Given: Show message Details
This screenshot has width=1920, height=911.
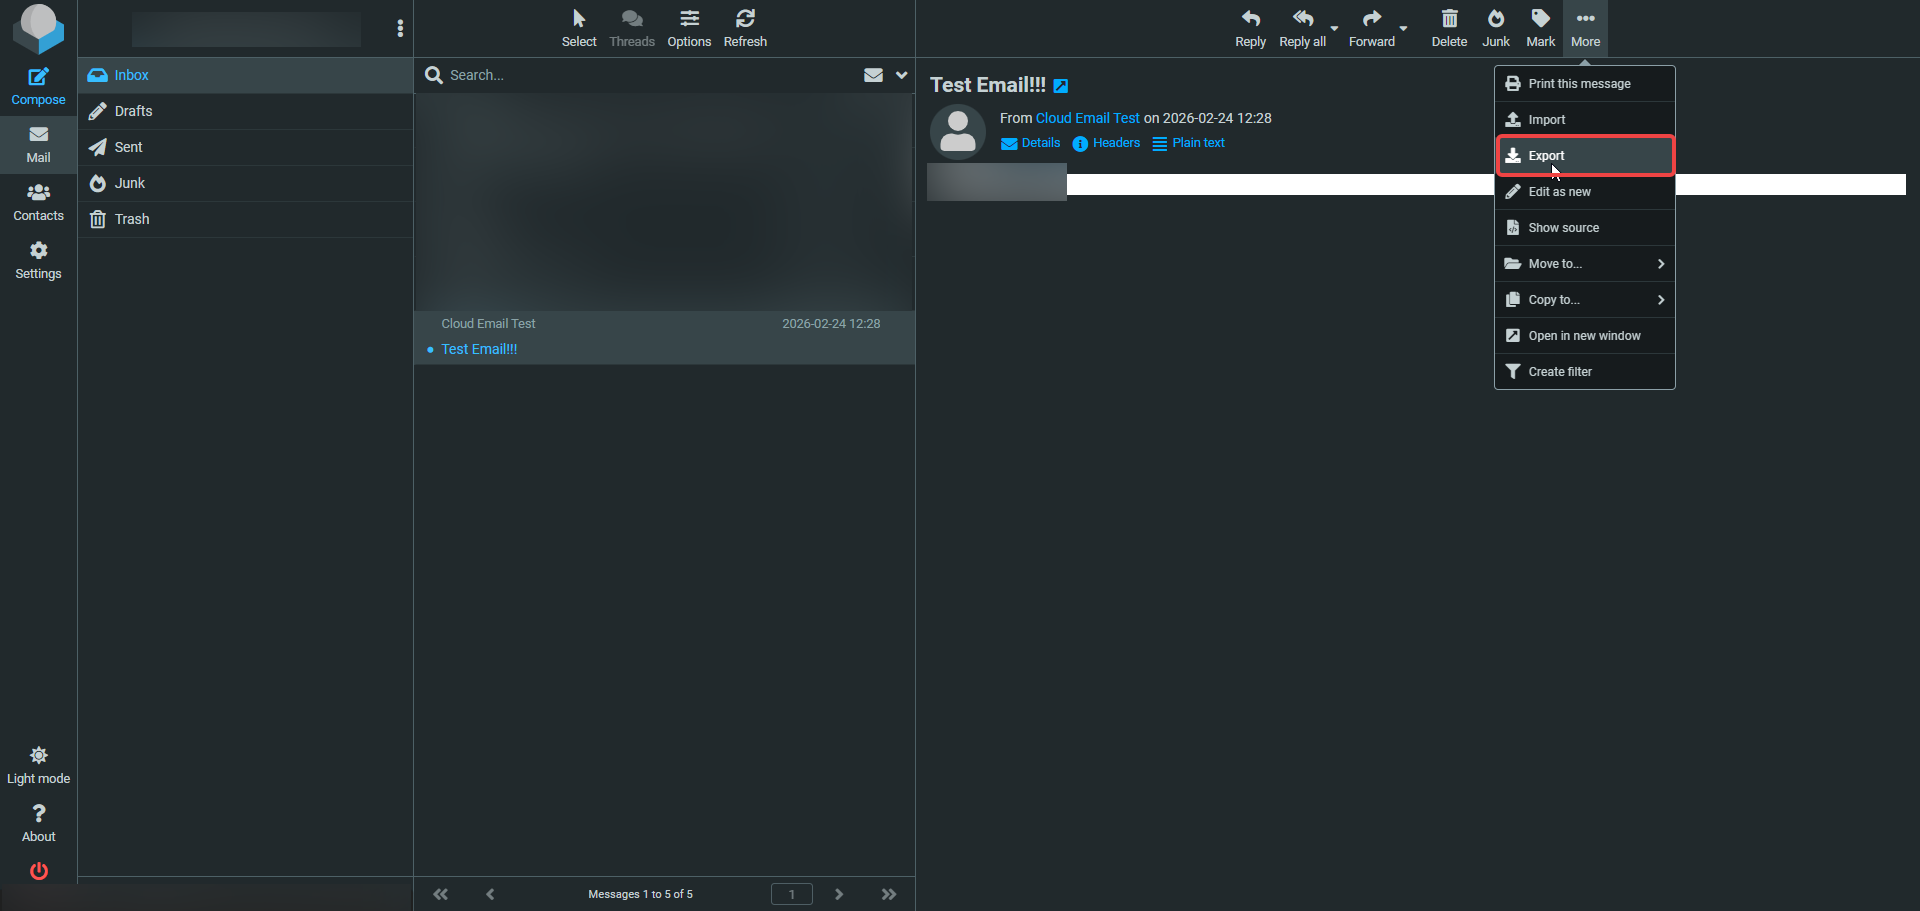Looking at the screenshot, I should coord(1030,143).
